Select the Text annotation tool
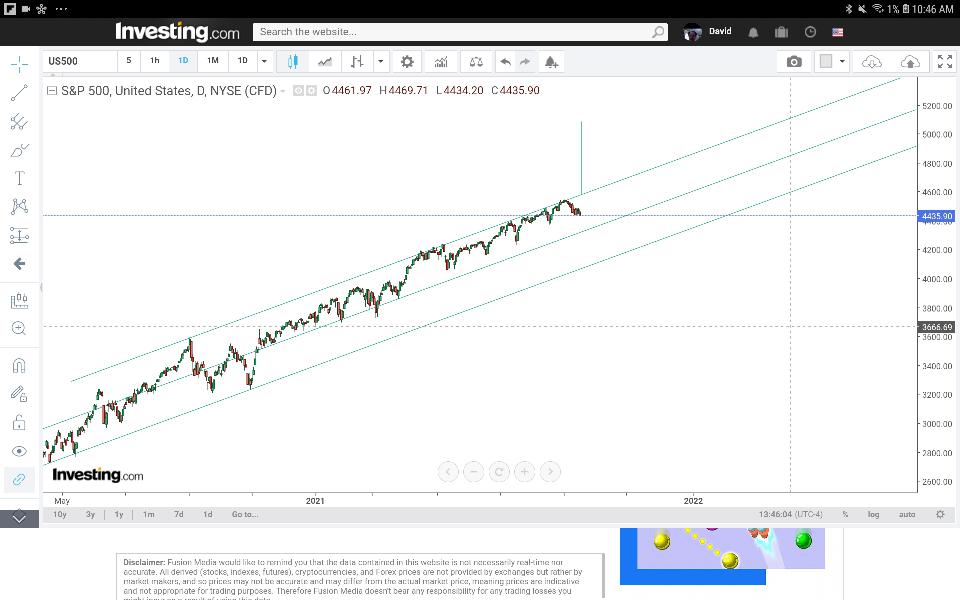The width and height of the screenshot is (960, 600). click(19, 178)
